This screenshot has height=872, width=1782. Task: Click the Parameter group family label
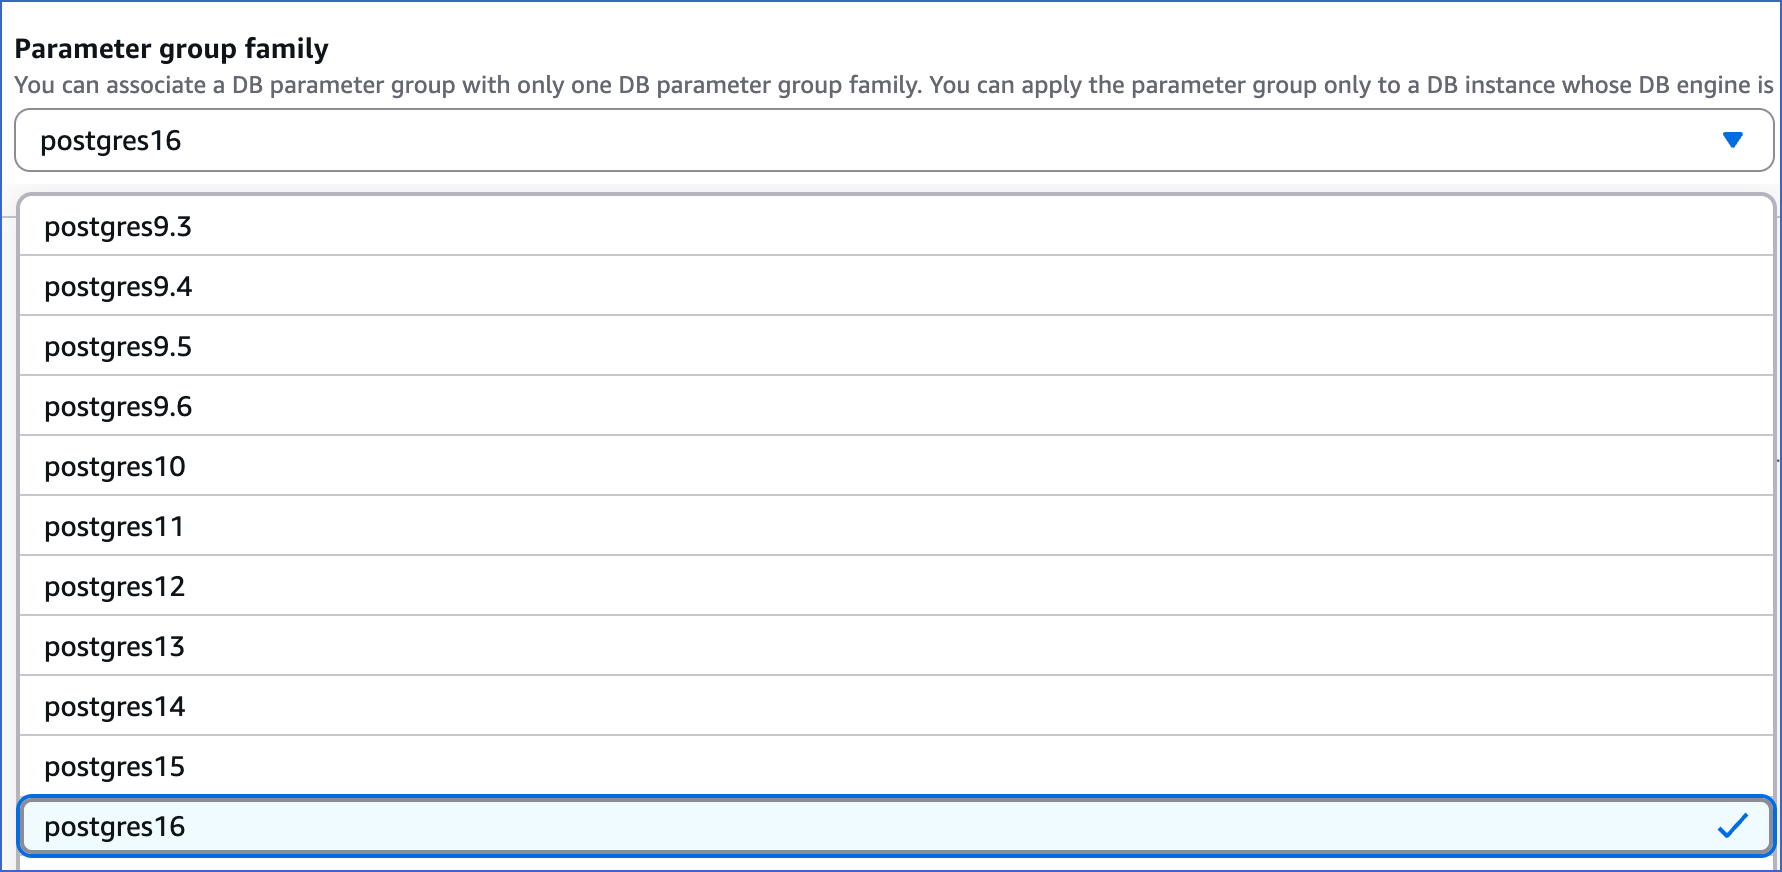click(172, 46)
